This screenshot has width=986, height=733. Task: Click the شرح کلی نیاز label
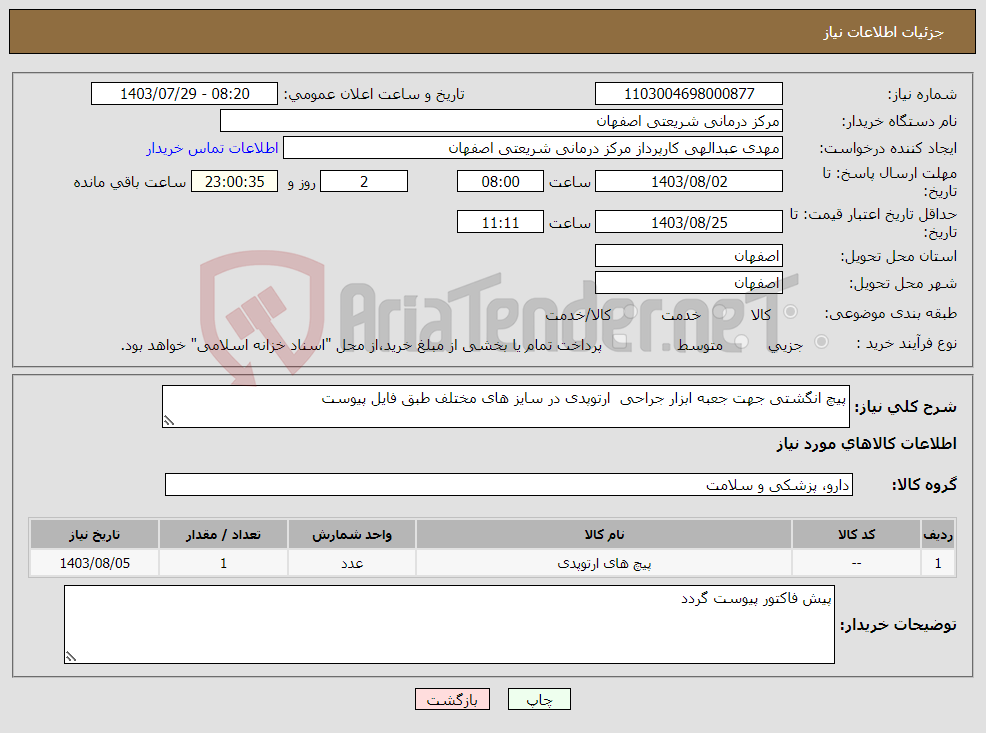(906, 407)
